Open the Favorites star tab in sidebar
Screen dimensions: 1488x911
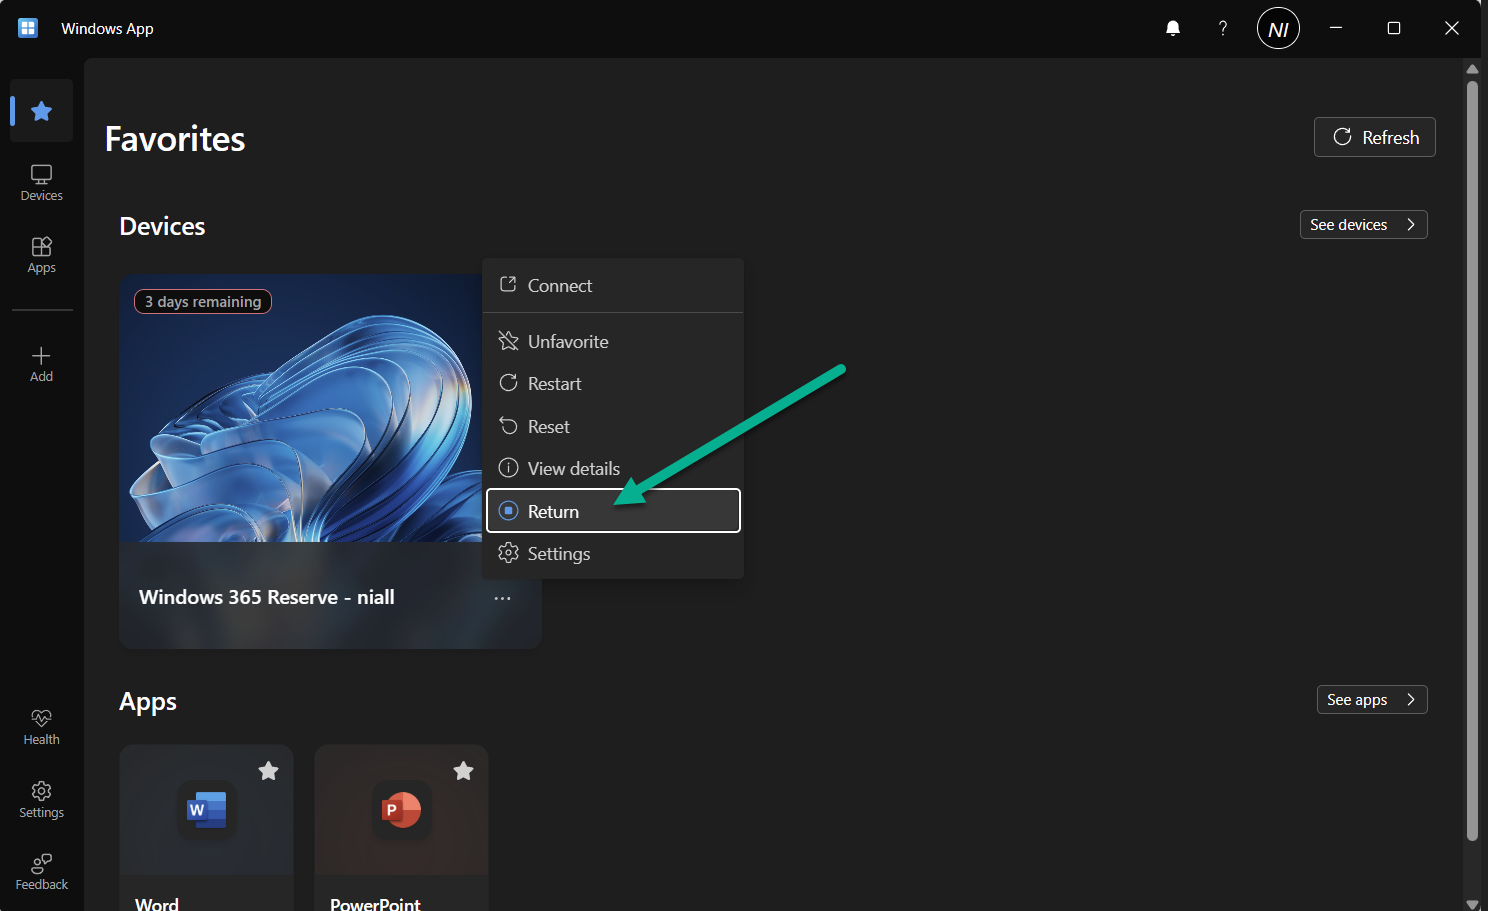pos(41,111)
